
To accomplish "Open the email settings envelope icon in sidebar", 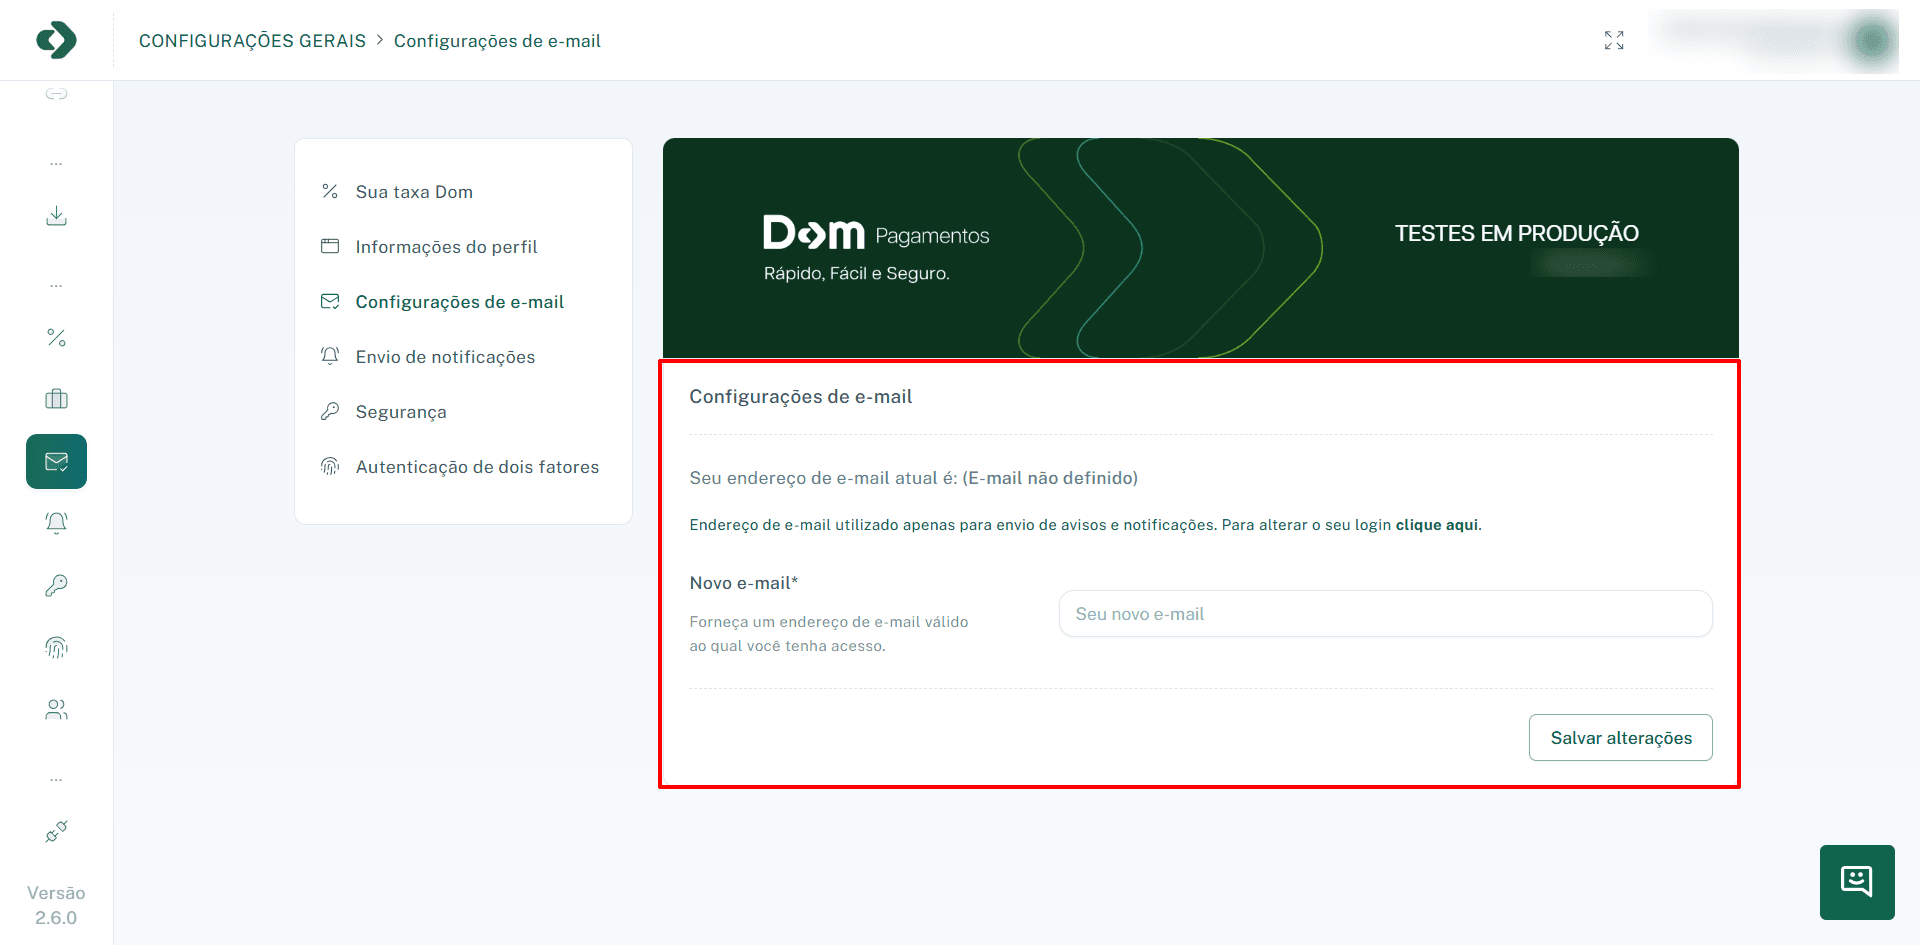I will click(56, 461).
